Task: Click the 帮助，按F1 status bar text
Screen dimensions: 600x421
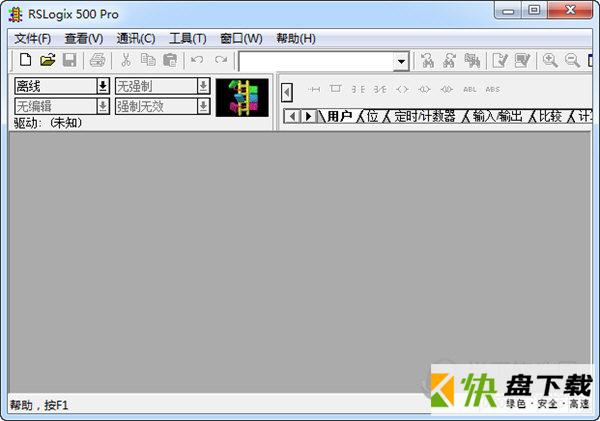Action: [39, 405]
